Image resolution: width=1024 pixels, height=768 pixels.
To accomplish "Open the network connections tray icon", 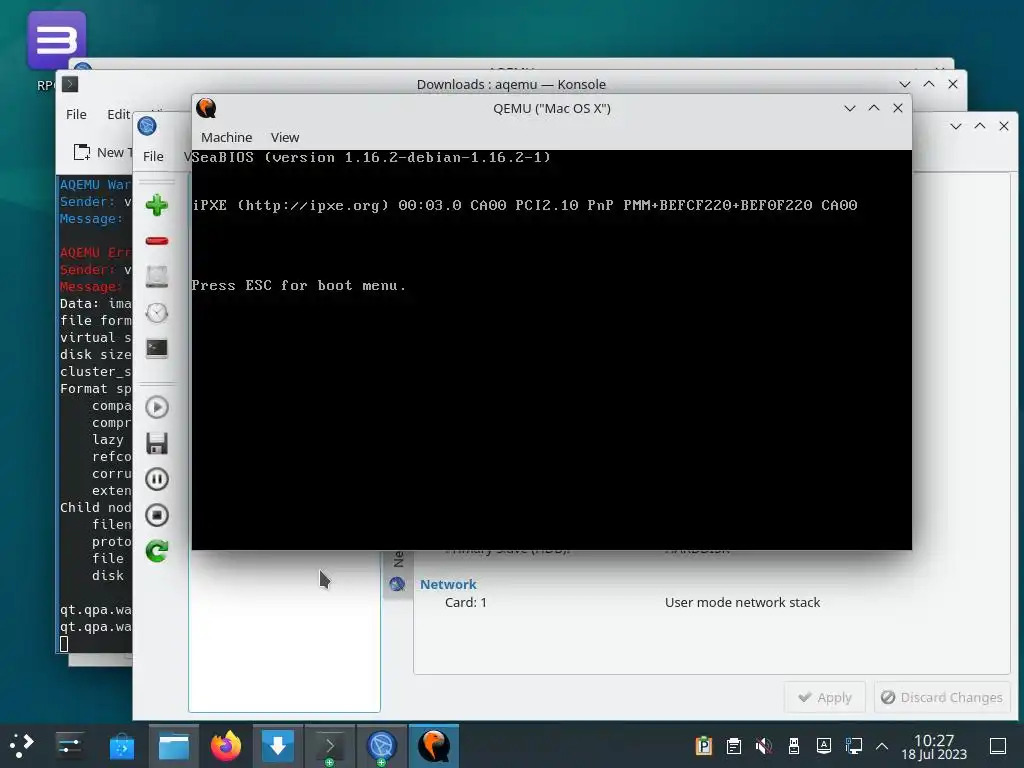I will pos(854,746).
